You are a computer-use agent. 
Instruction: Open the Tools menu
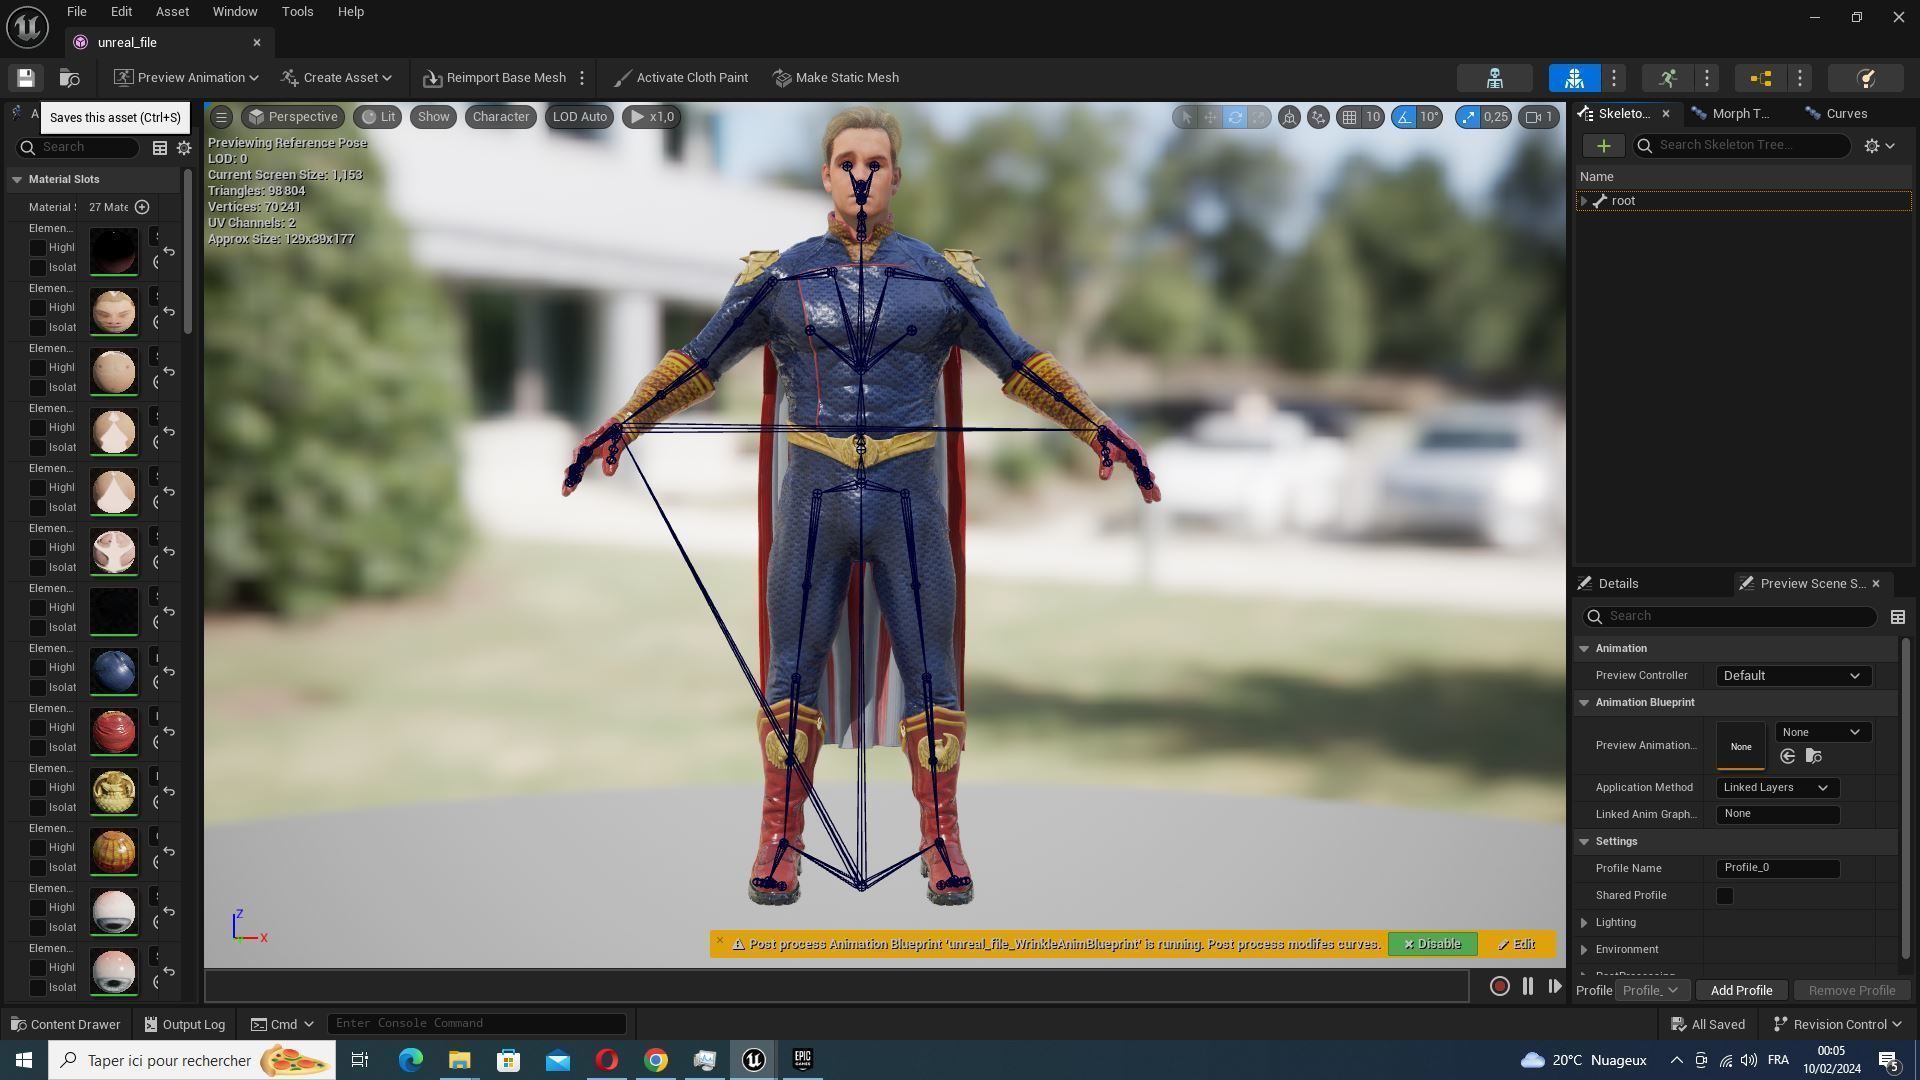pos(297,12)
